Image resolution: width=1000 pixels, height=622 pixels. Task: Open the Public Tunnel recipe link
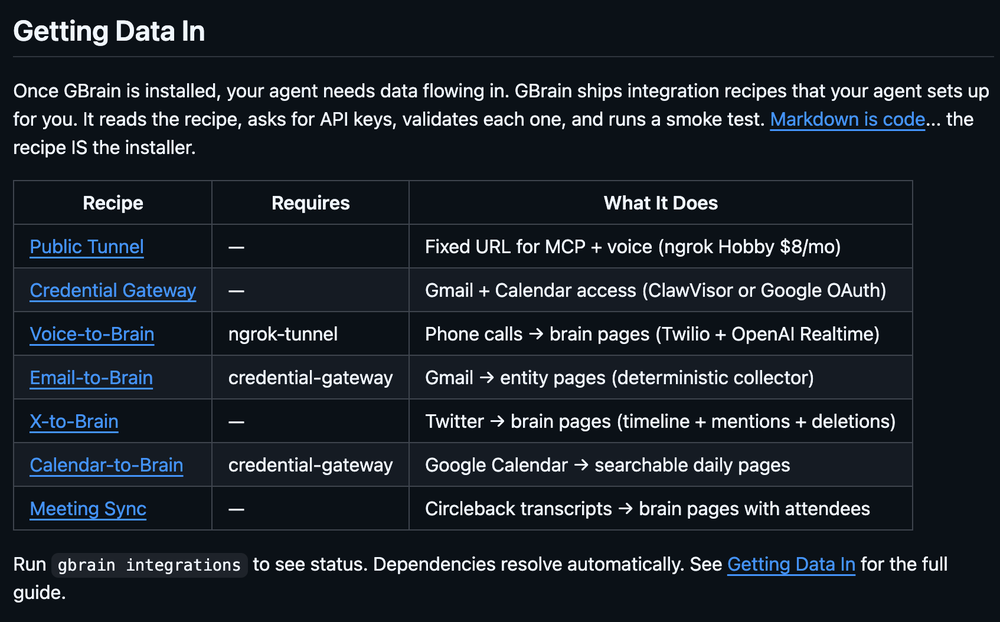click(87, 247)
